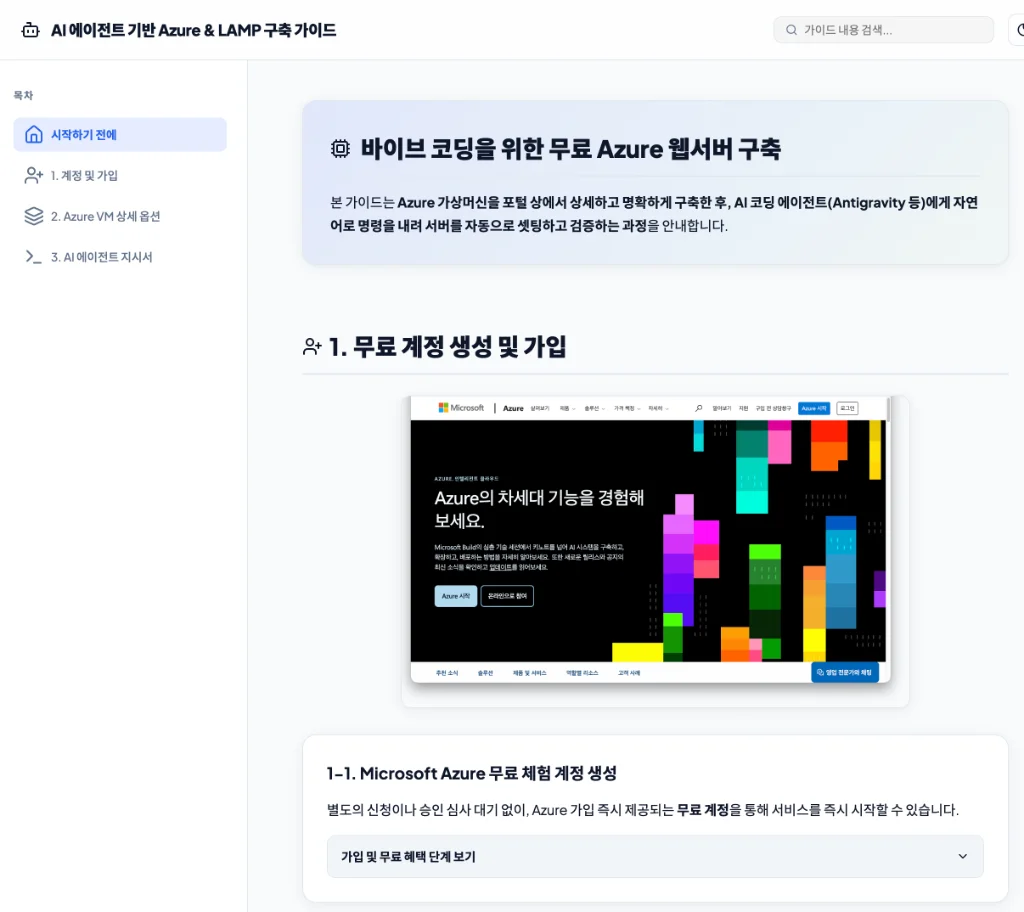
Task: Click 온라인으로 참여 button in screenshot
Action: pos(507,596)
